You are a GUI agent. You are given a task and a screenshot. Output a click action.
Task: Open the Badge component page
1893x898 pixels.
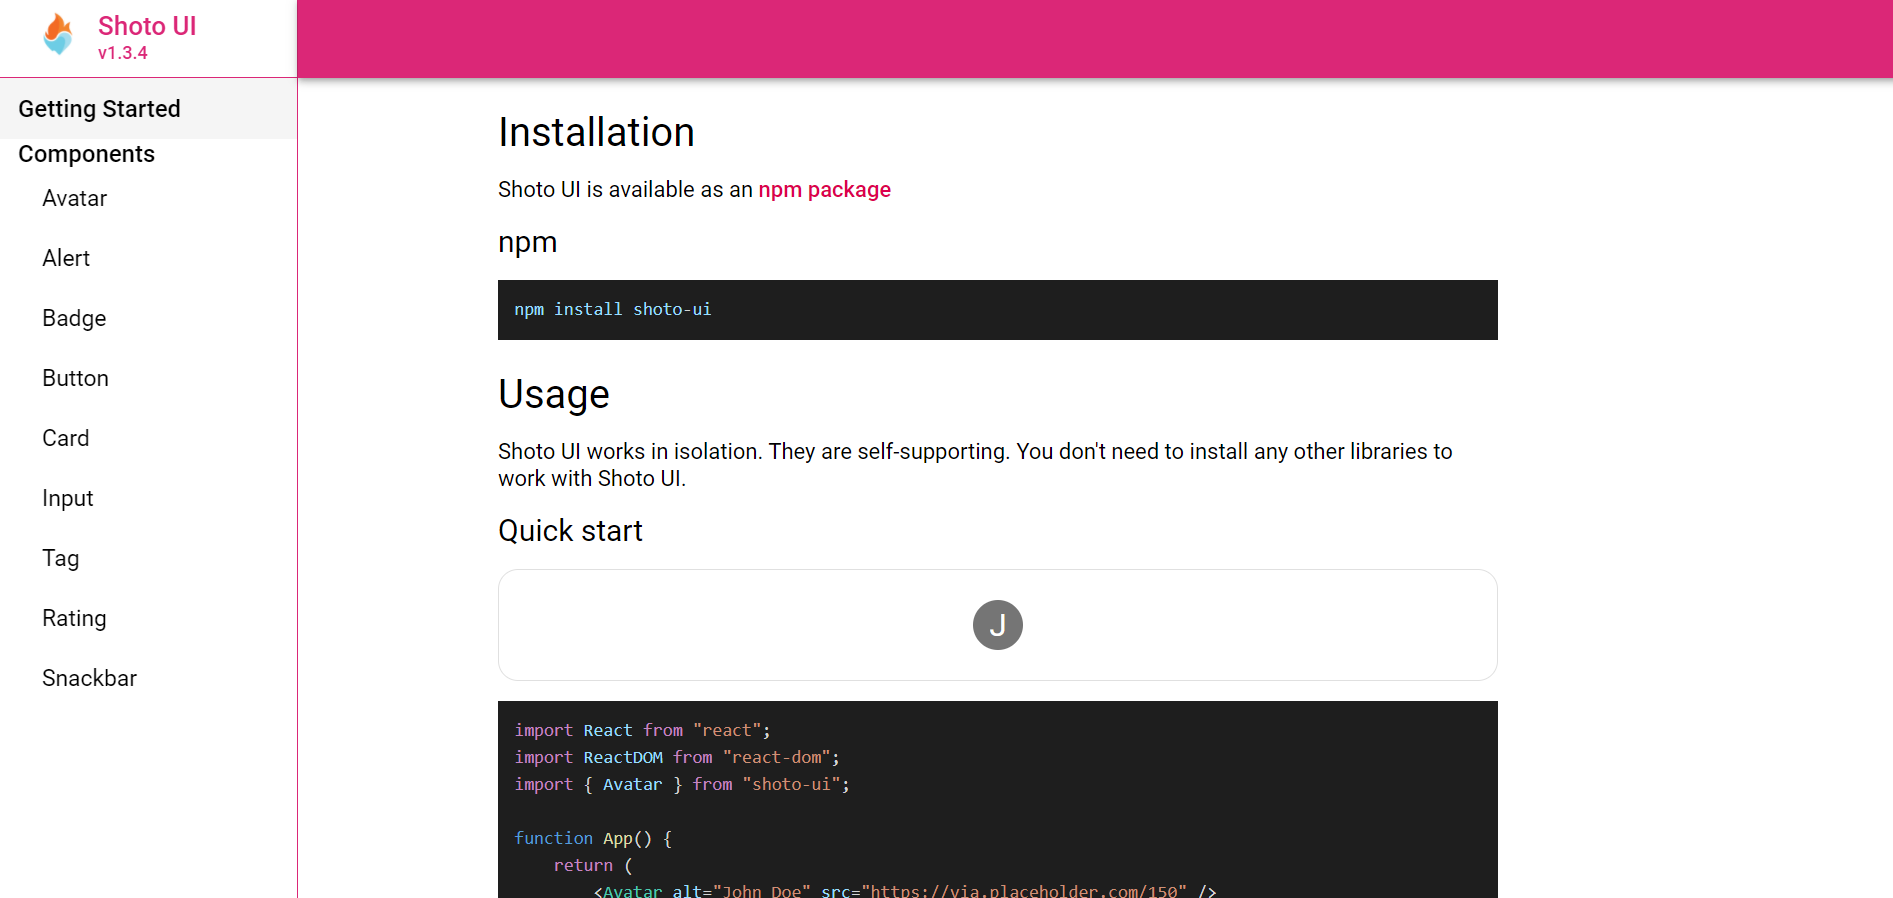[74, 318]
